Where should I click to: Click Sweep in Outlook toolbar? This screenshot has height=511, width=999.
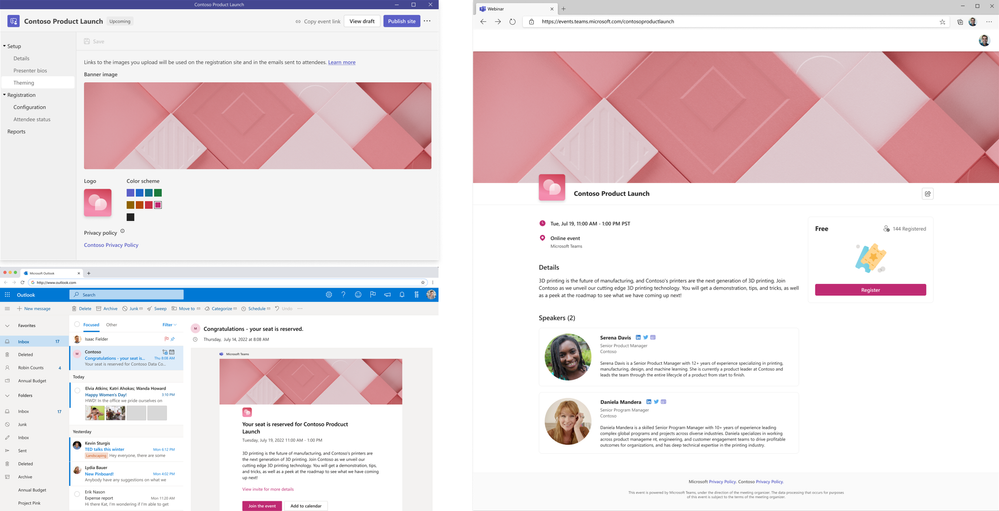click(x=157, y=308)
